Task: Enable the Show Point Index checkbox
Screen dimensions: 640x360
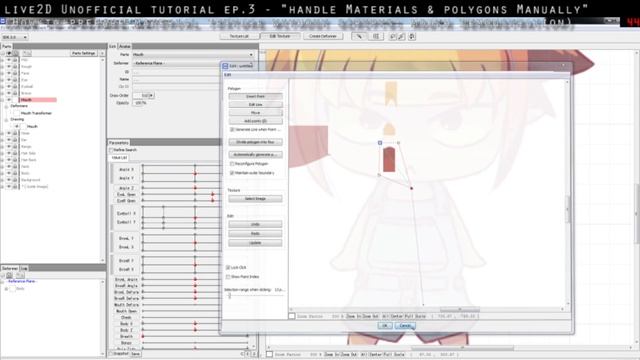Action: (x=228, y=277)
